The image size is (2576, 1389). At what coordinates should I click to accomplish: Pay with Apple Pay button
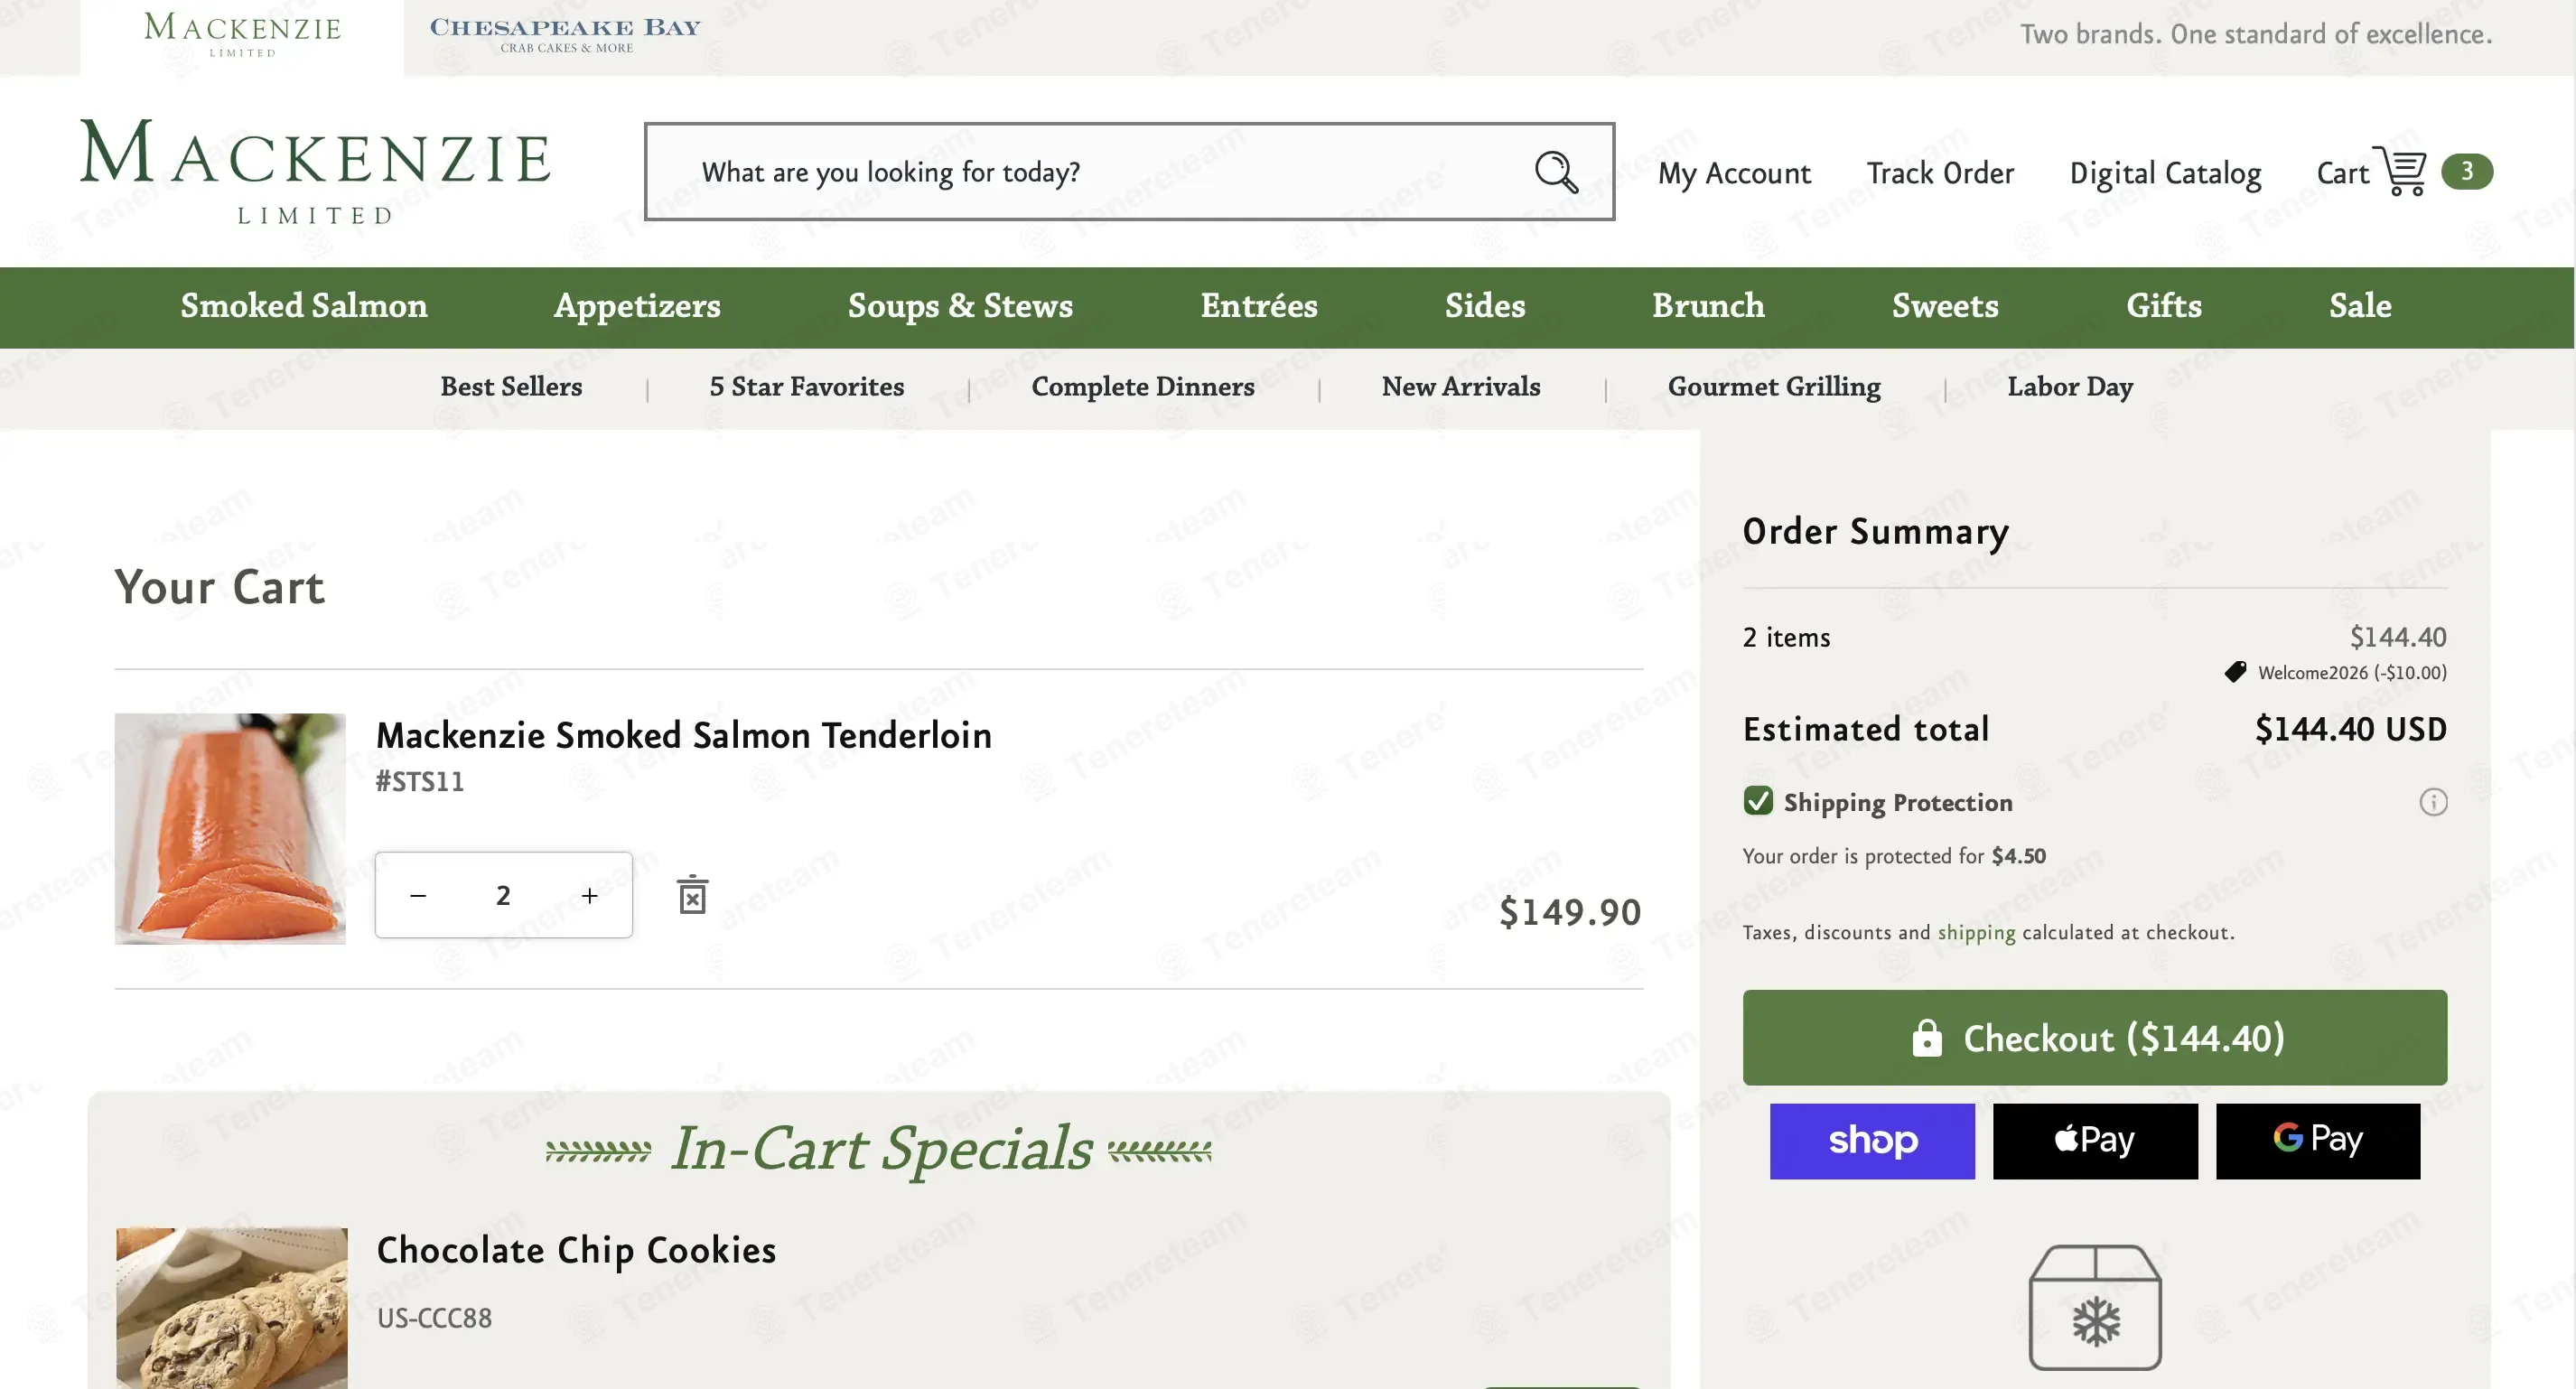[x=2095, y=1141]
